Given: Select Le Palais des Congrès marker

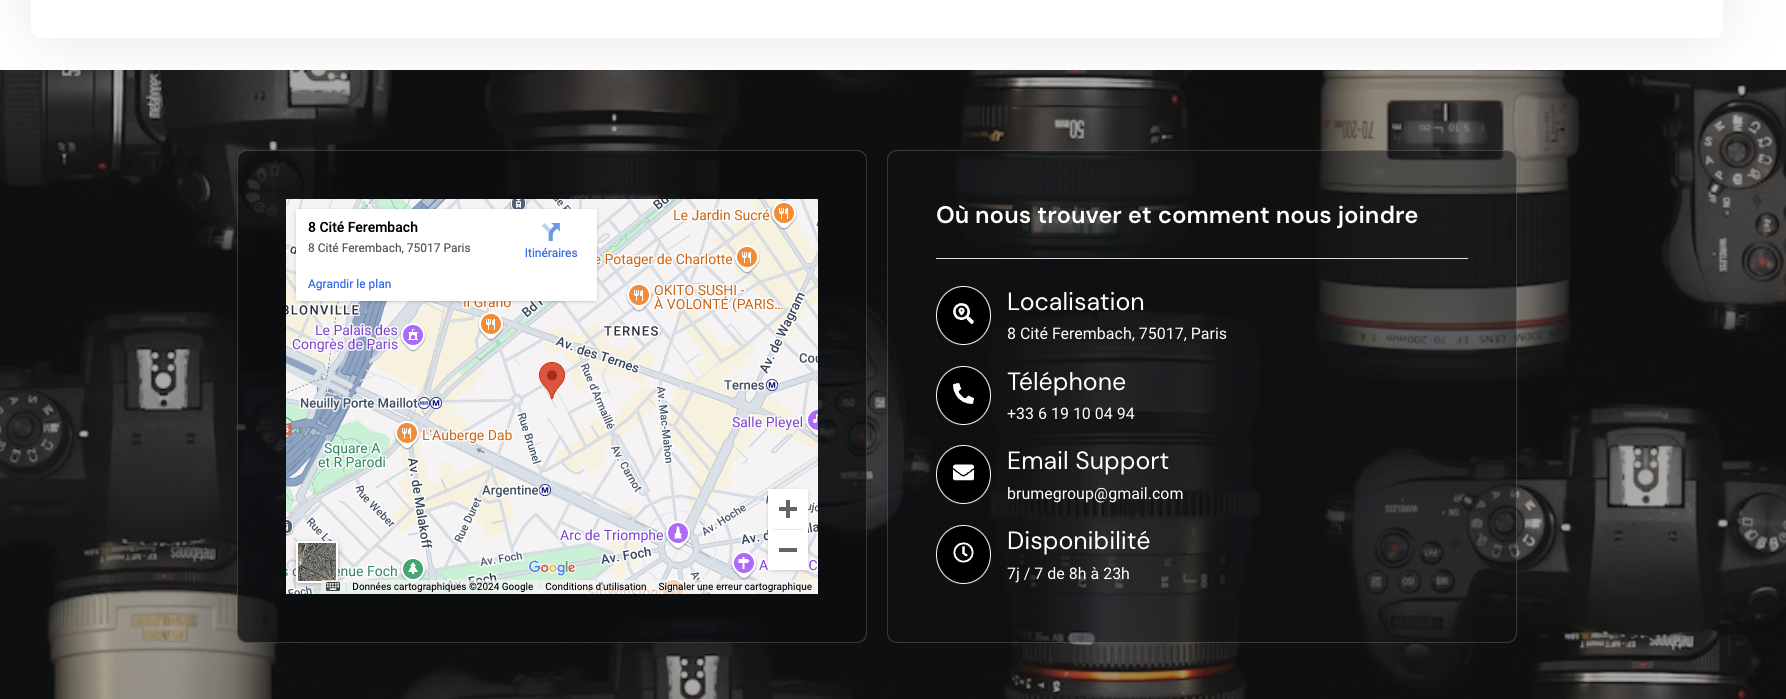Looking at the screenshot, I should 413,335.
